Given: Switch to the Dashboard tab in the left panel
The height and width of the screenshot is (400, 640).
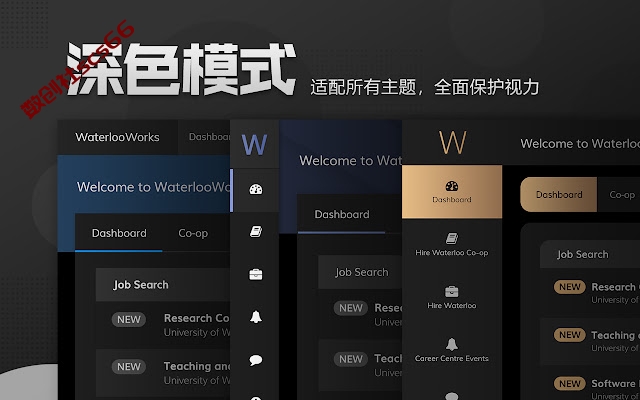Looking at the screenshot, I should tap(119, 233).
